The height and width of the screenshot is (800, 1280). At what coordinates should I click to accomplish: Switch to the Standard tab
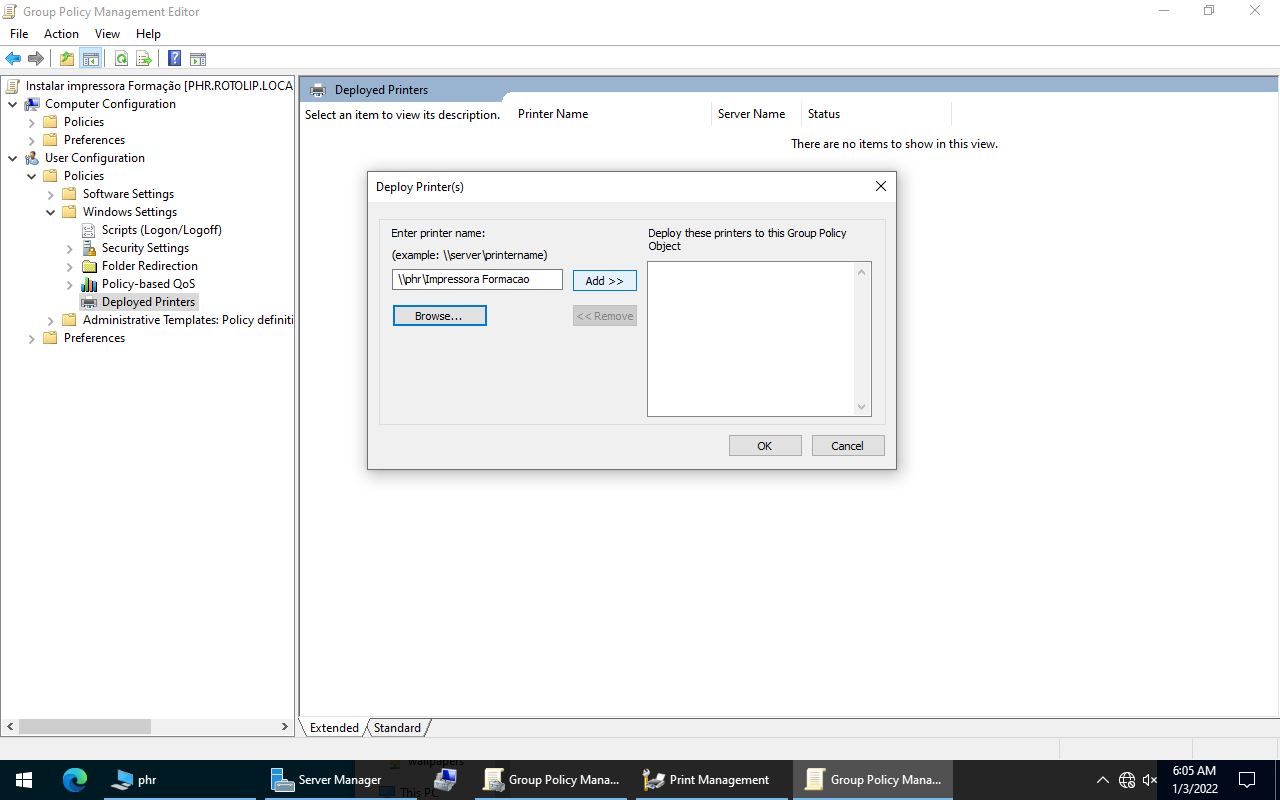(x=397, y=728)
